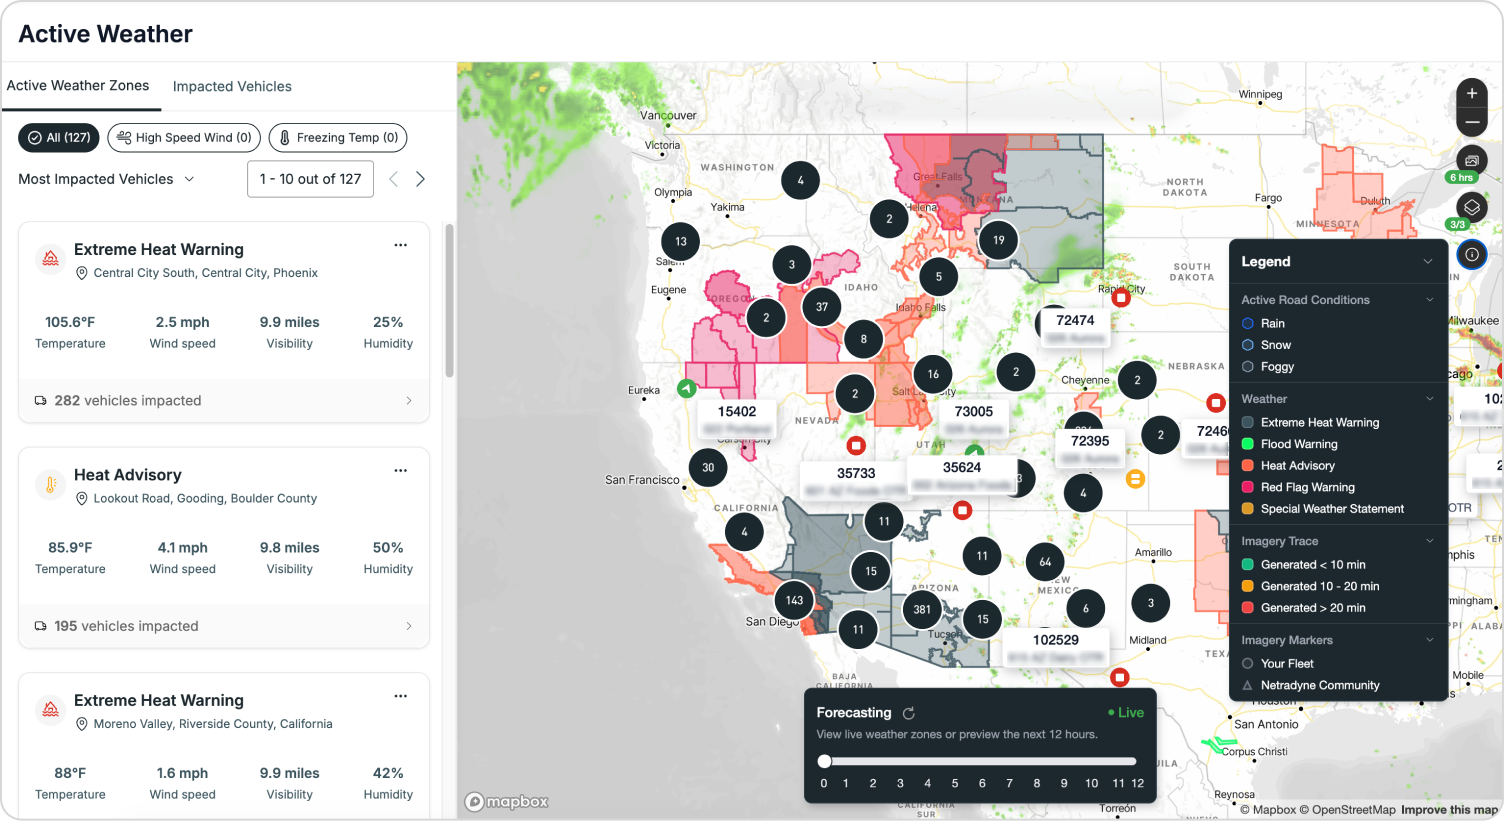Select the 30 cluster near San Francisco

(x=708, y=467)
